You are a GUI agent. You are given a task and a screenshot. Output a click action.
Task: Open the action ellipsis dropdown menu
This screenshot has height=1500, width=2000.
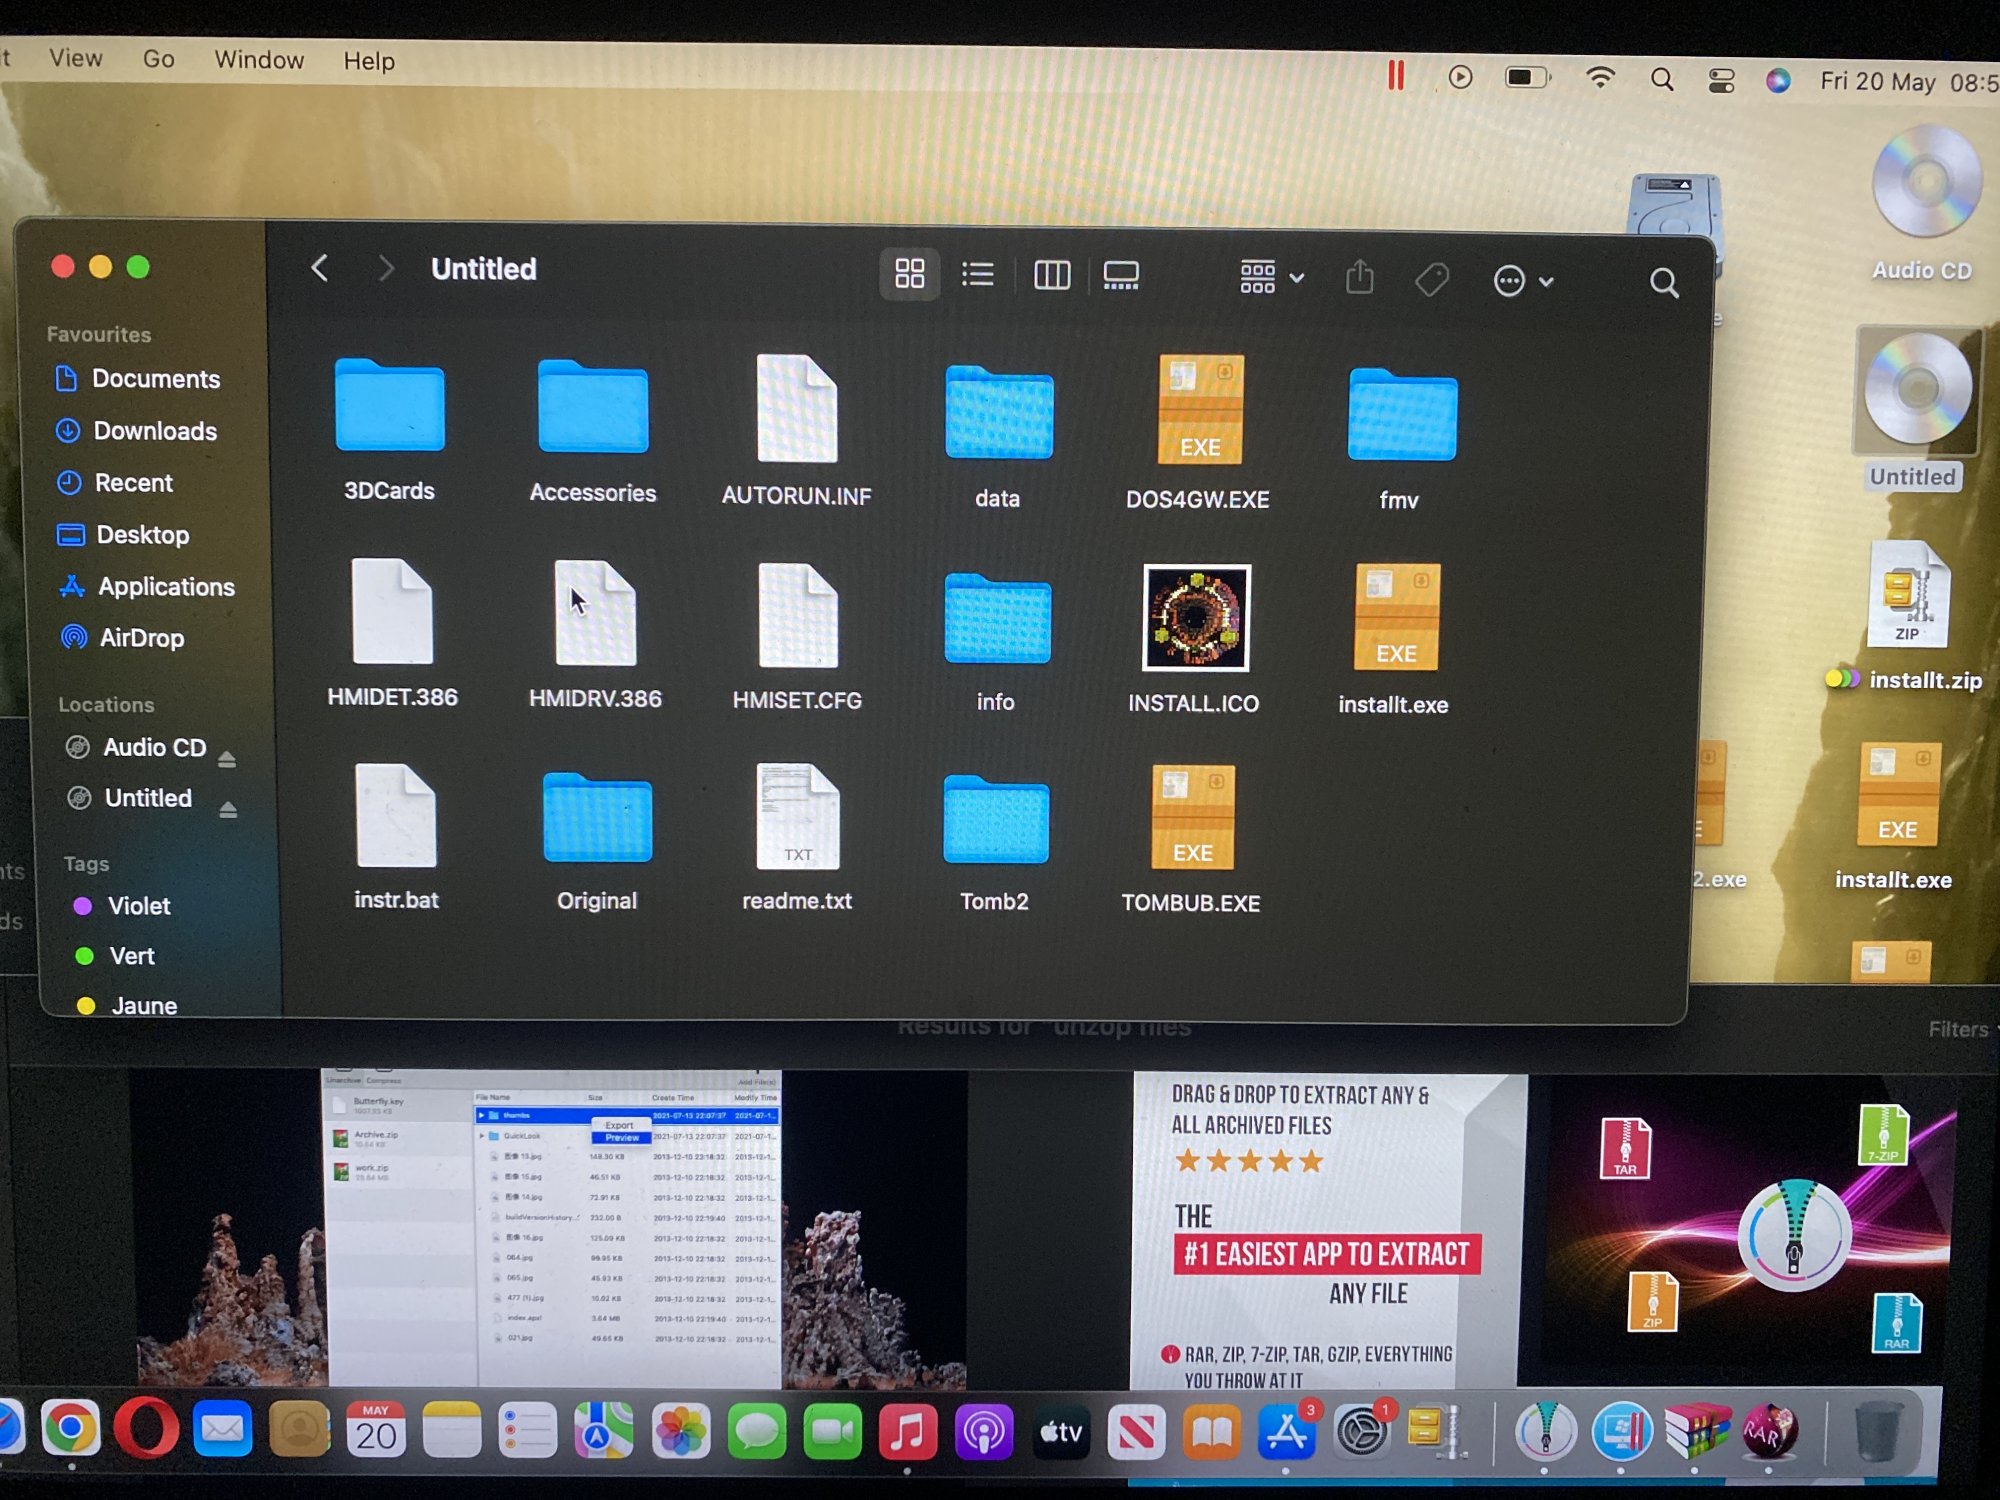[x=1522, y=281]
